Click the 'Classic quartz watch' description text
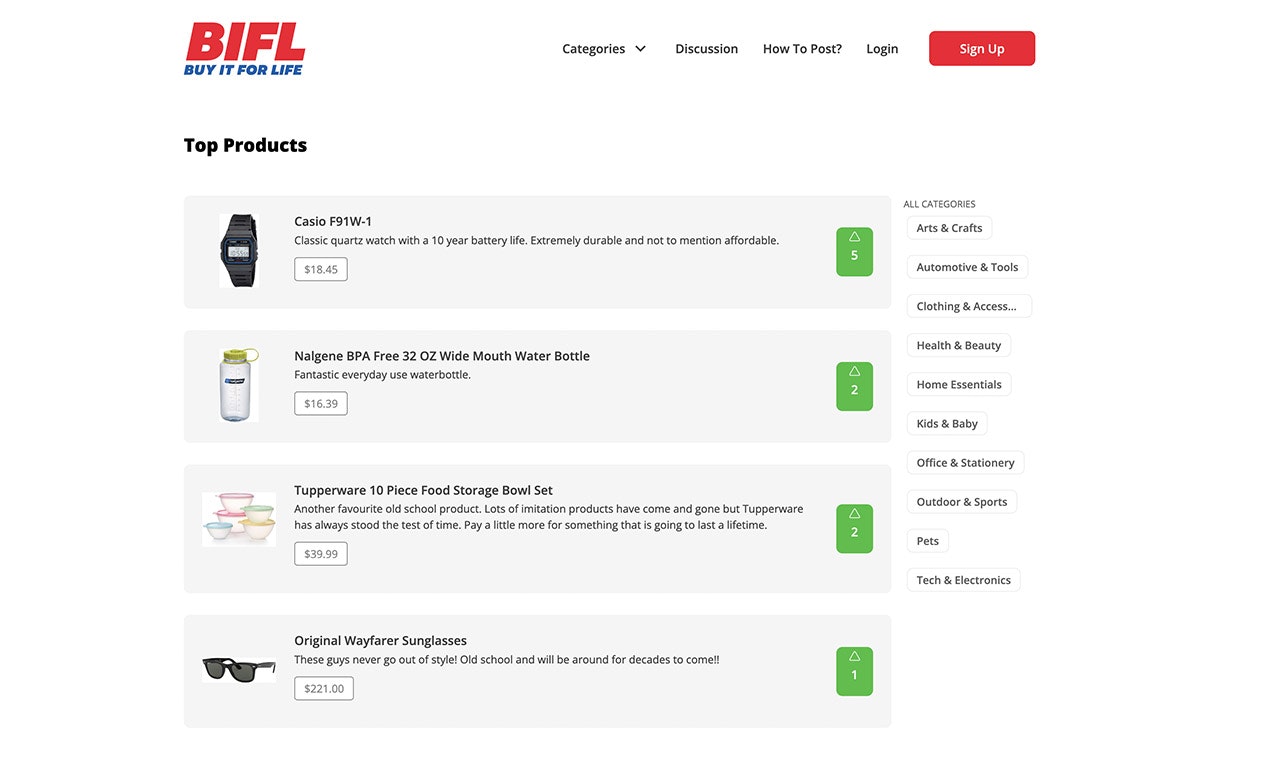Screen dimensions: 1270x760 pyautogui.click(x=536, y=240)
